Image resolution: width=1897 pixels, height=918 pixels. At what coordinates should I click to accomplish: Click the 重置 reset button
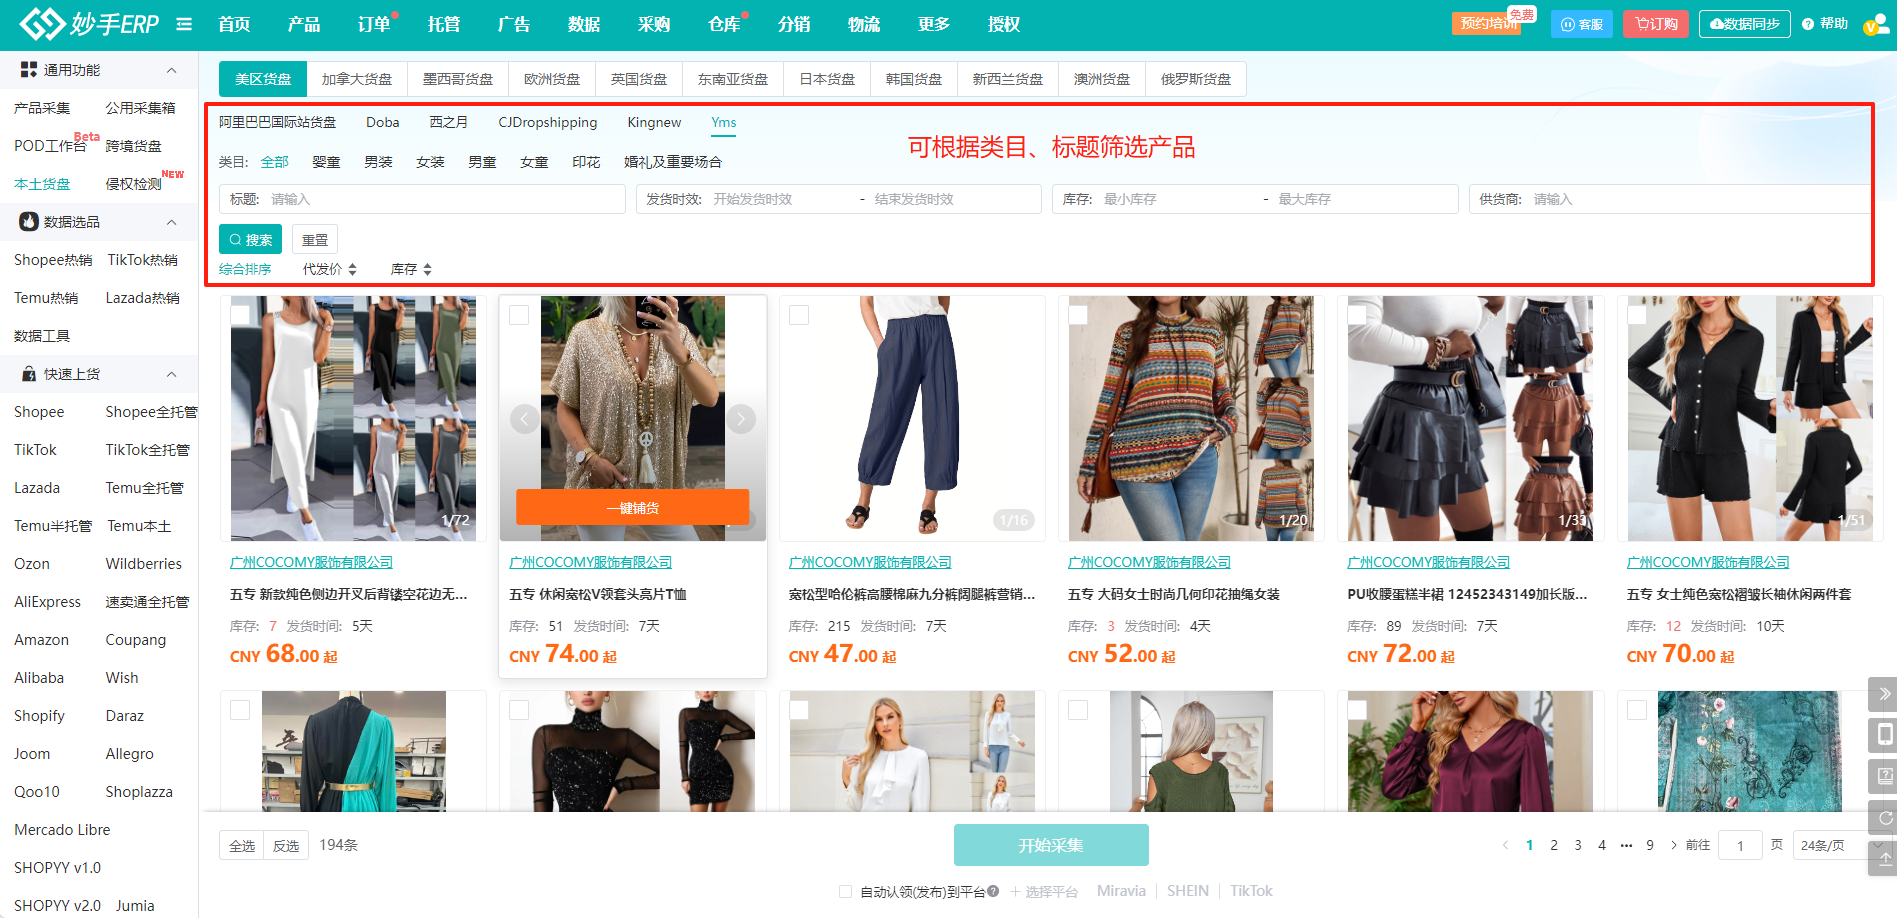click(315, 240)
